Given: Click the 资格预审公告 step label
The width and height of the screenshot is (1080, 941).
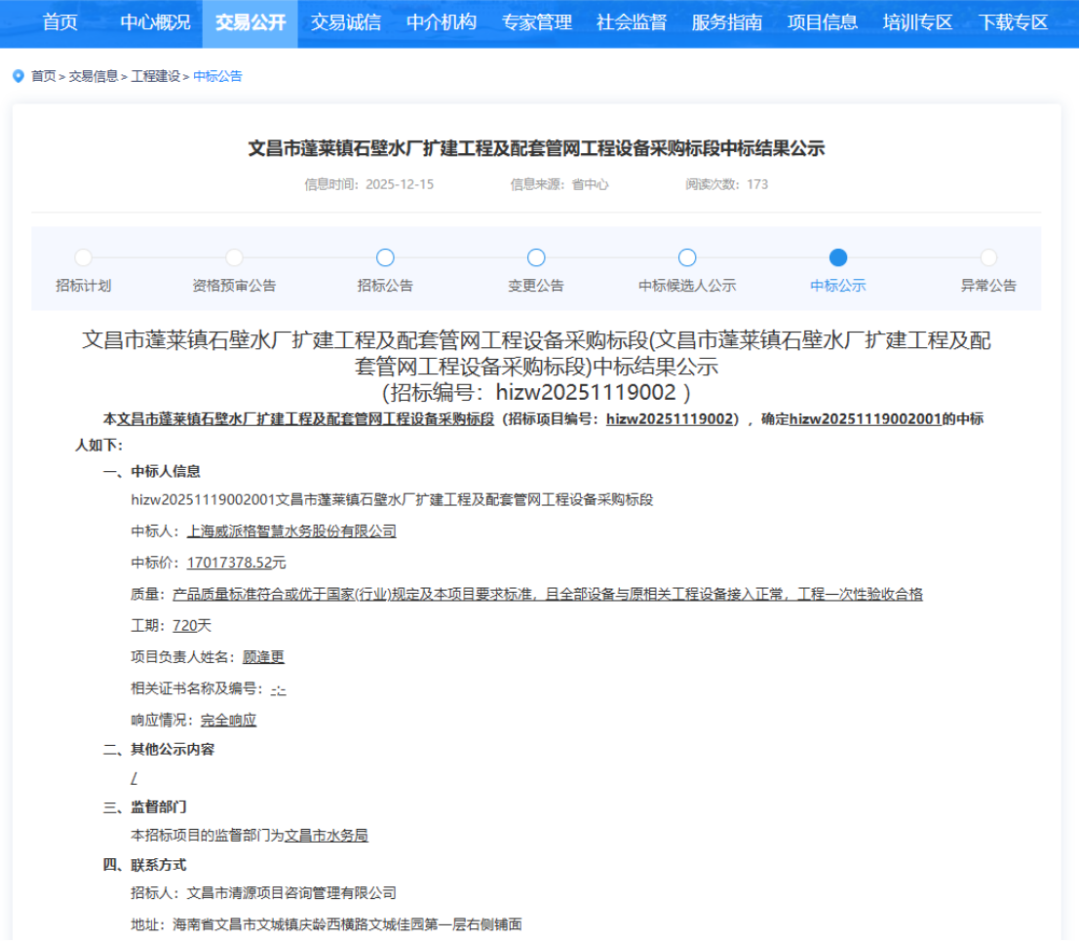Looking at the screenshot, I should click(234, 286).
